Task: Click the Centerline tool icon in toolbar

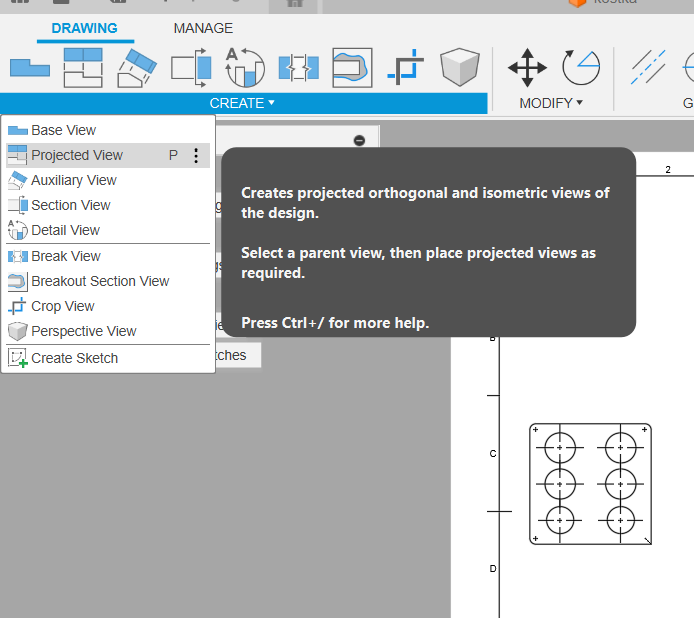Action: tap(648, 67)
